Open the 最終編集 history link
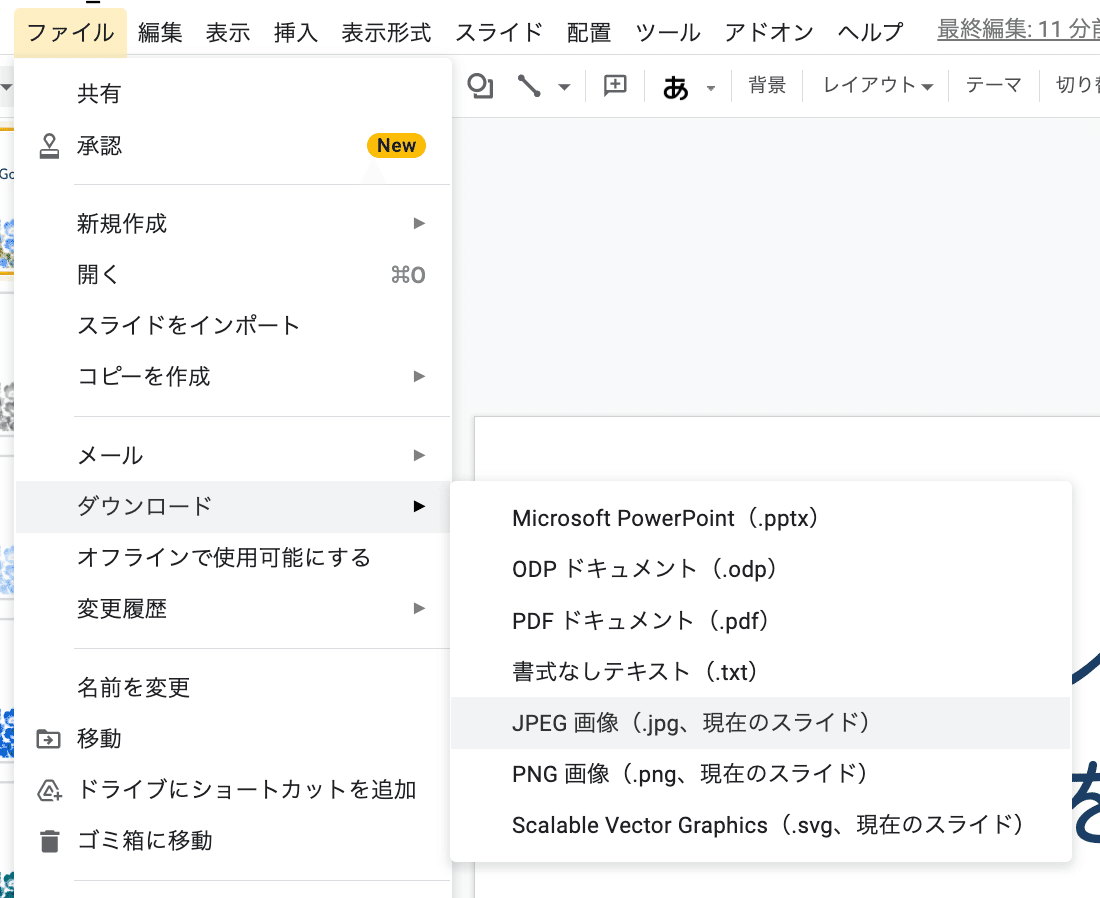This screenshot has height=898, width=1100. point(1018,29)
